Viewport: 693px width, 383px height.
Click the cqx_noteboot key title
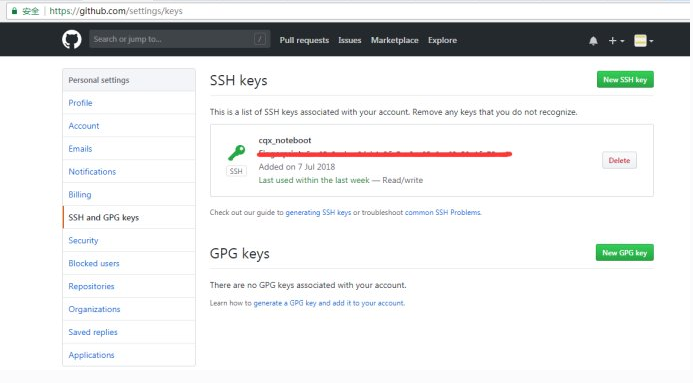pyautogui.click(x=285, y=140)
